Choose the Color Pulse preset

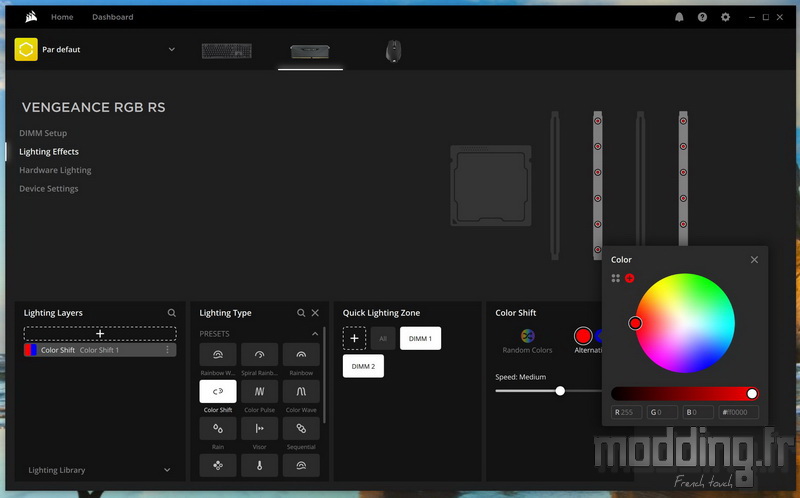pyautogui.click(x=259, y=391)
